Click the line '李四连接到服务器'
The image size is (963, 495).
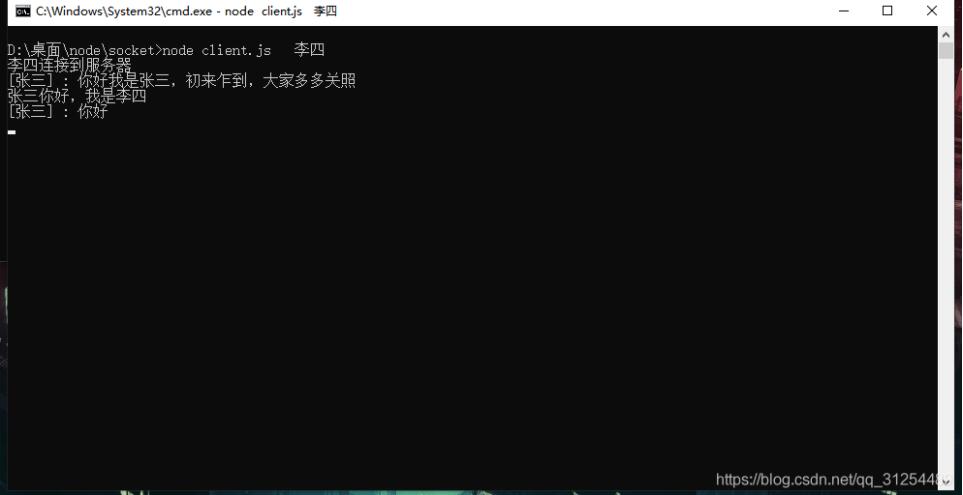pyautogui.click(x=69, y=65)
